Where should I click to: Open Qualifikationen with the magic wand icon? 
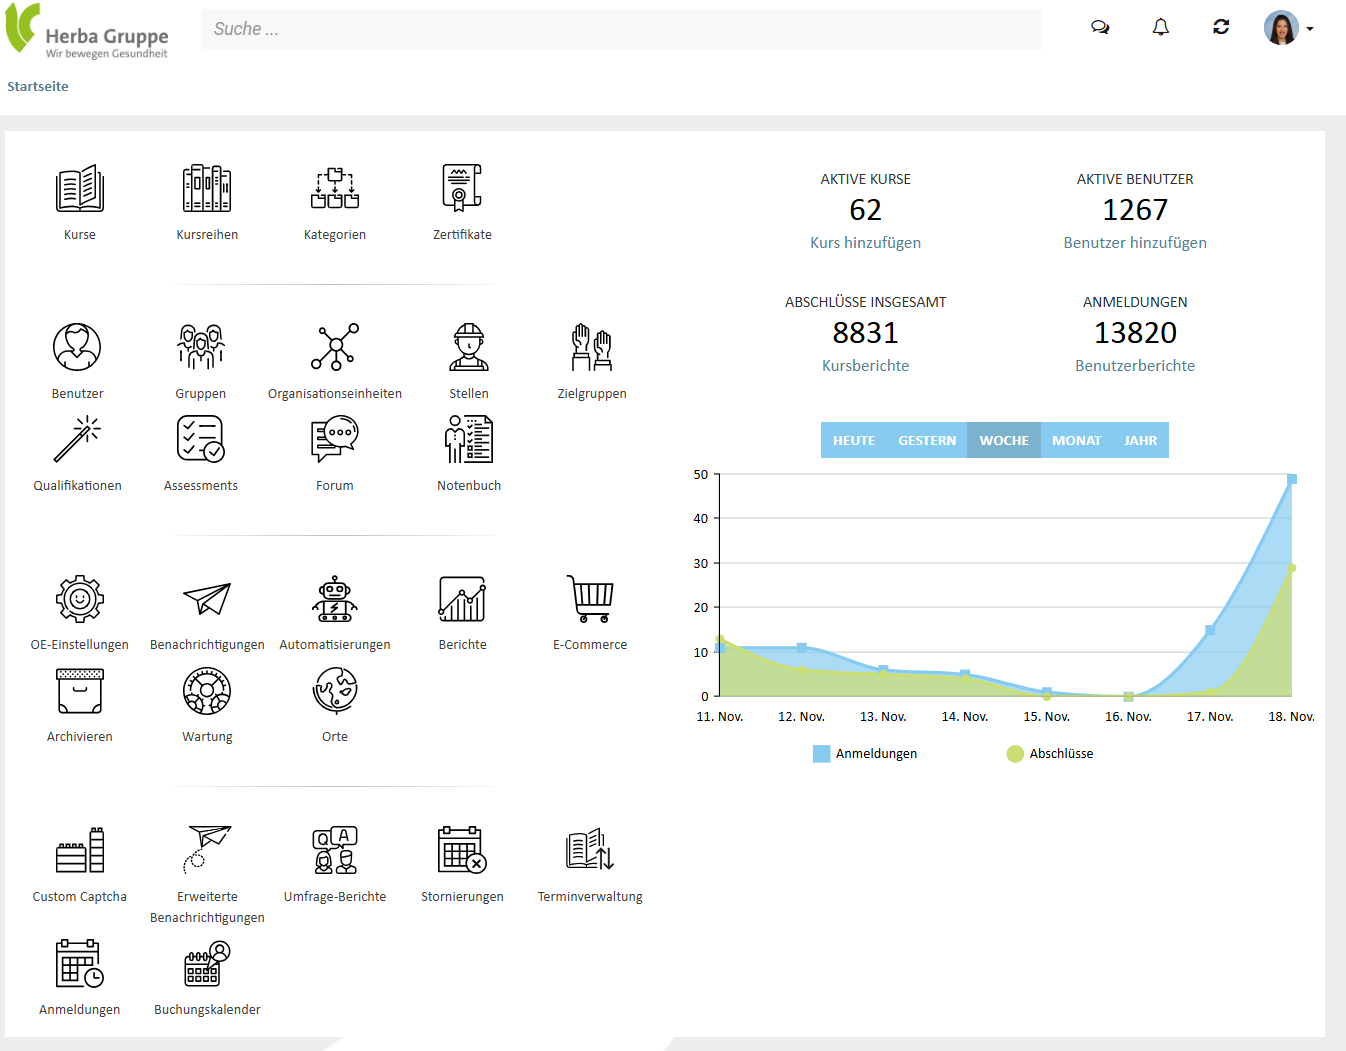[x=78, y=440]
